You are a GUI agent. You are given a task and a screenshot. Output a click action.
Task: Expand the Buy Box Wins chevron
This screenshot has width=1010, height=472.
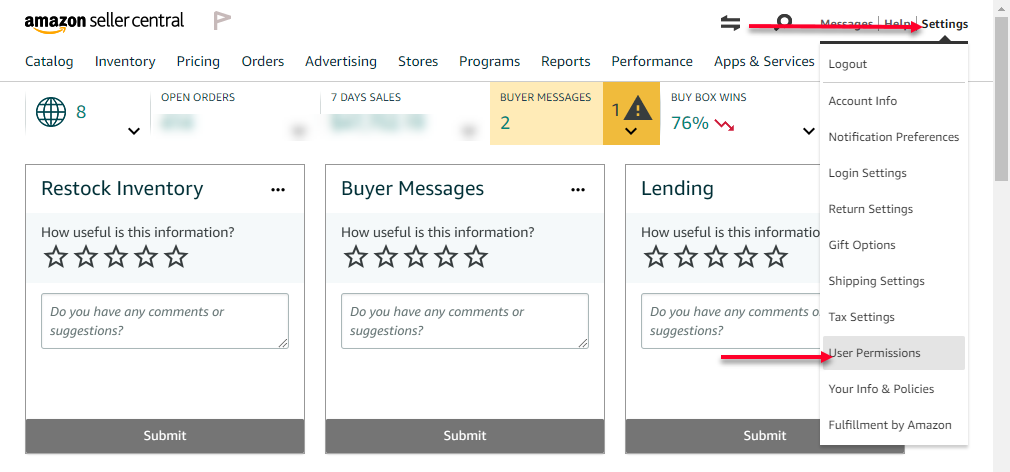(809, 131)
